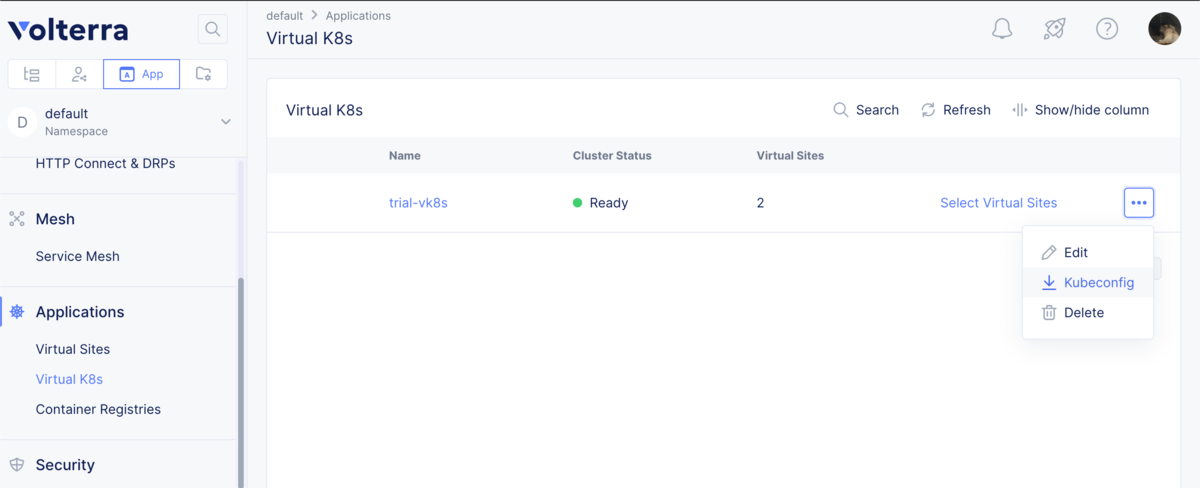Expand the default namespace dropdown chevron
This screenshot has width=1200, height=488.
pyautogui.click(x=226, y=122)
